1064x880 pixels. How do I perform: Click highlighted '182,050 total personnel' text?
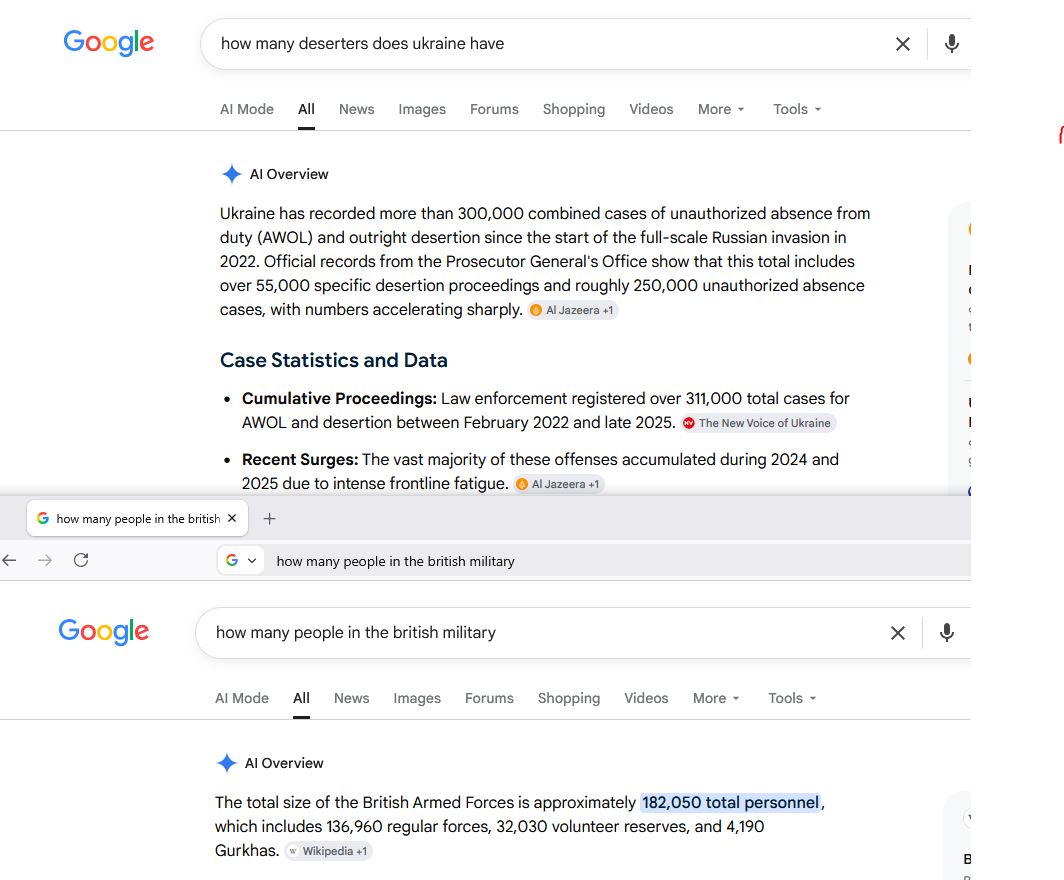coord(730,803)
